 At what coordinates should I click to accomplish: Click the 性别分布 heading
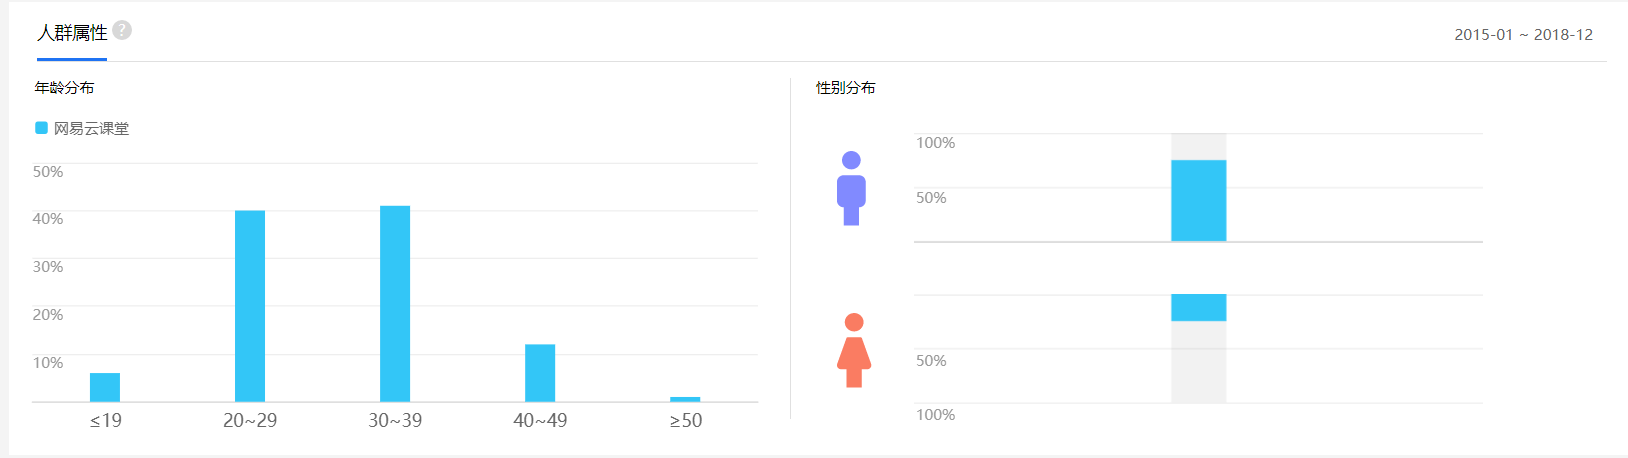(846, 88)
